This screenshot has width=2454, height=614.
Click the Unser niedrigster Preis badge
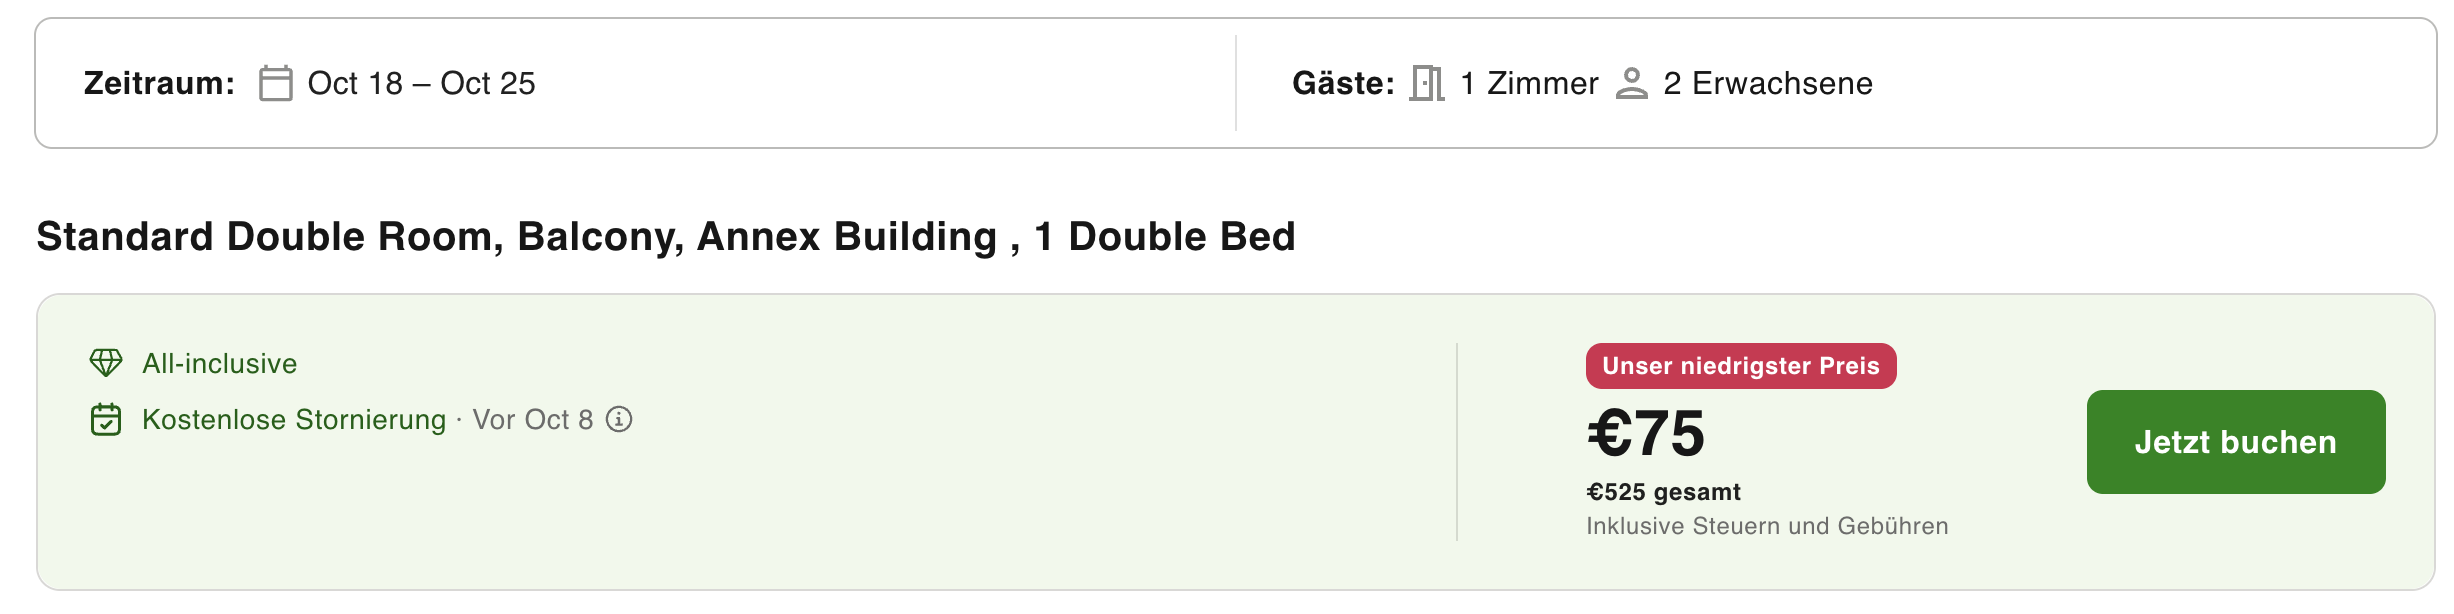coord(1741,366)
